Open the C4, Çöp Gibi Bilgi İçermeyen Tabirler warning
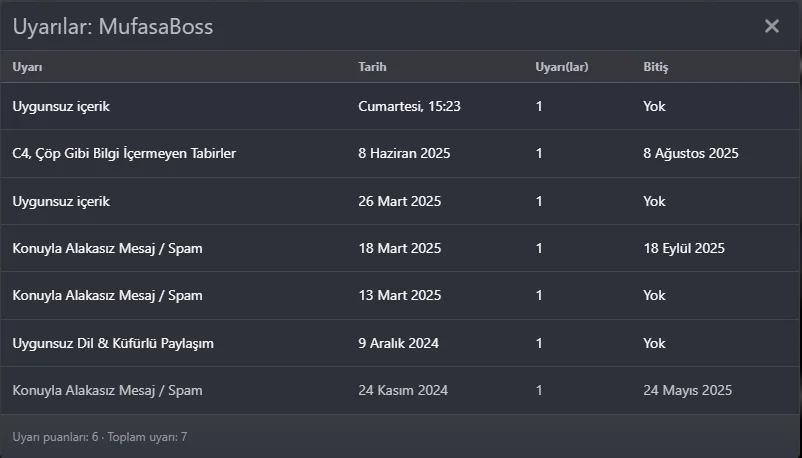This screenshot has width=802, height=458. point(124,154)
